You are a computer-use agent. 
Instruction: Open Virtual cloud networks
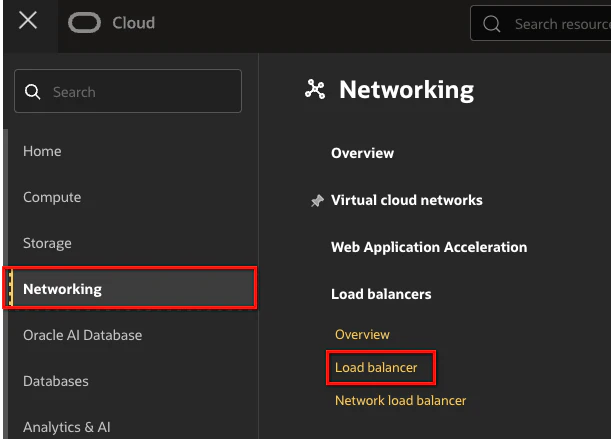(x=407, y=200)
